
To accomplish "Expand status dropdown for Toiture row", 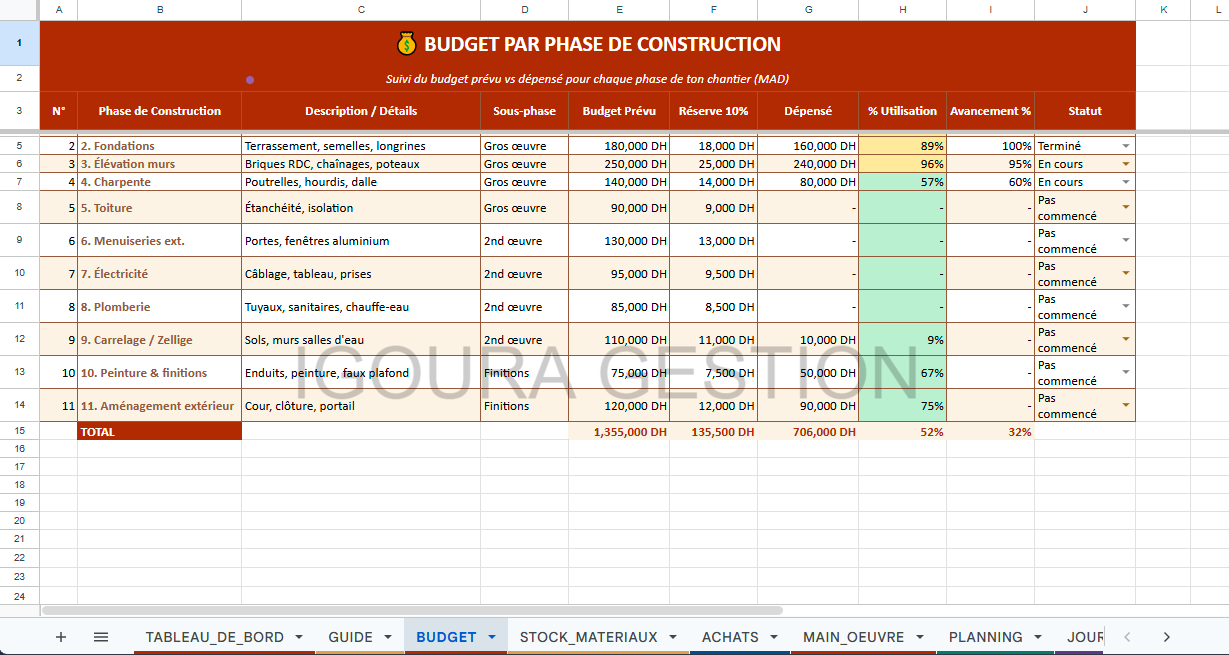I will [x=1126, y=208].
